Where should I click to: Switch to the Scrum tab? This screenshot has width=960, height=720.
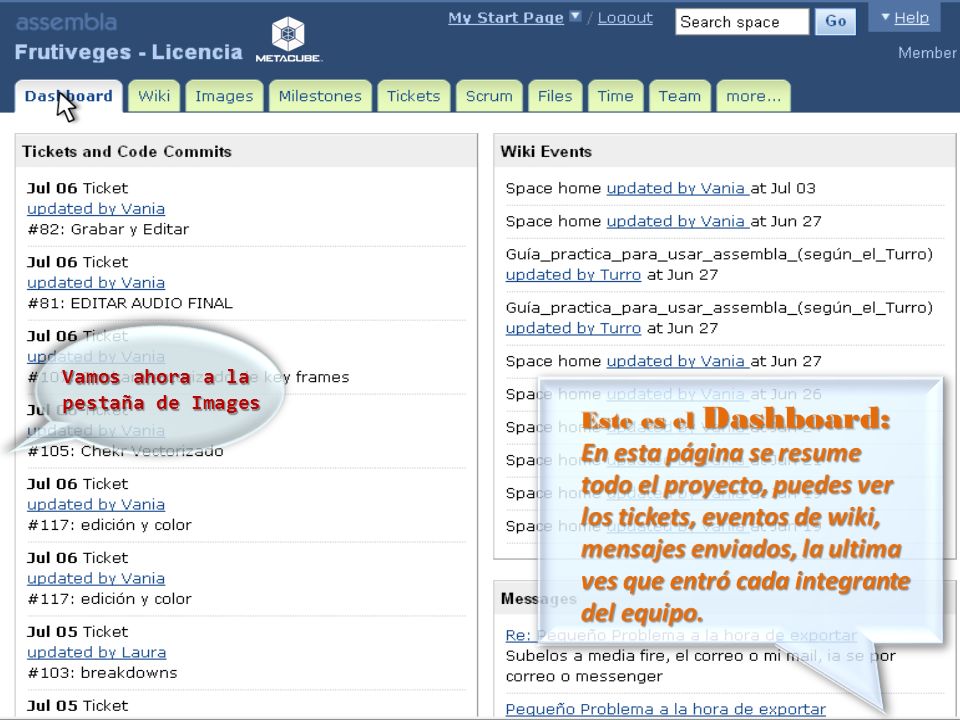tap(489, 96)
